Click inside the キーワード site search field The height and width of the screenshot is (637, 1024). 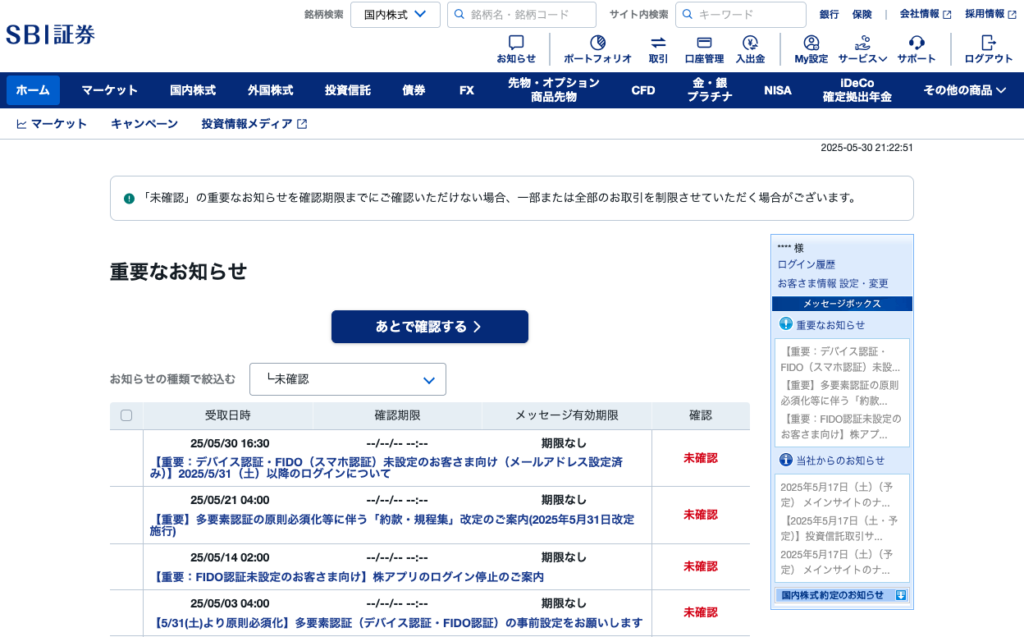(741, 14)
